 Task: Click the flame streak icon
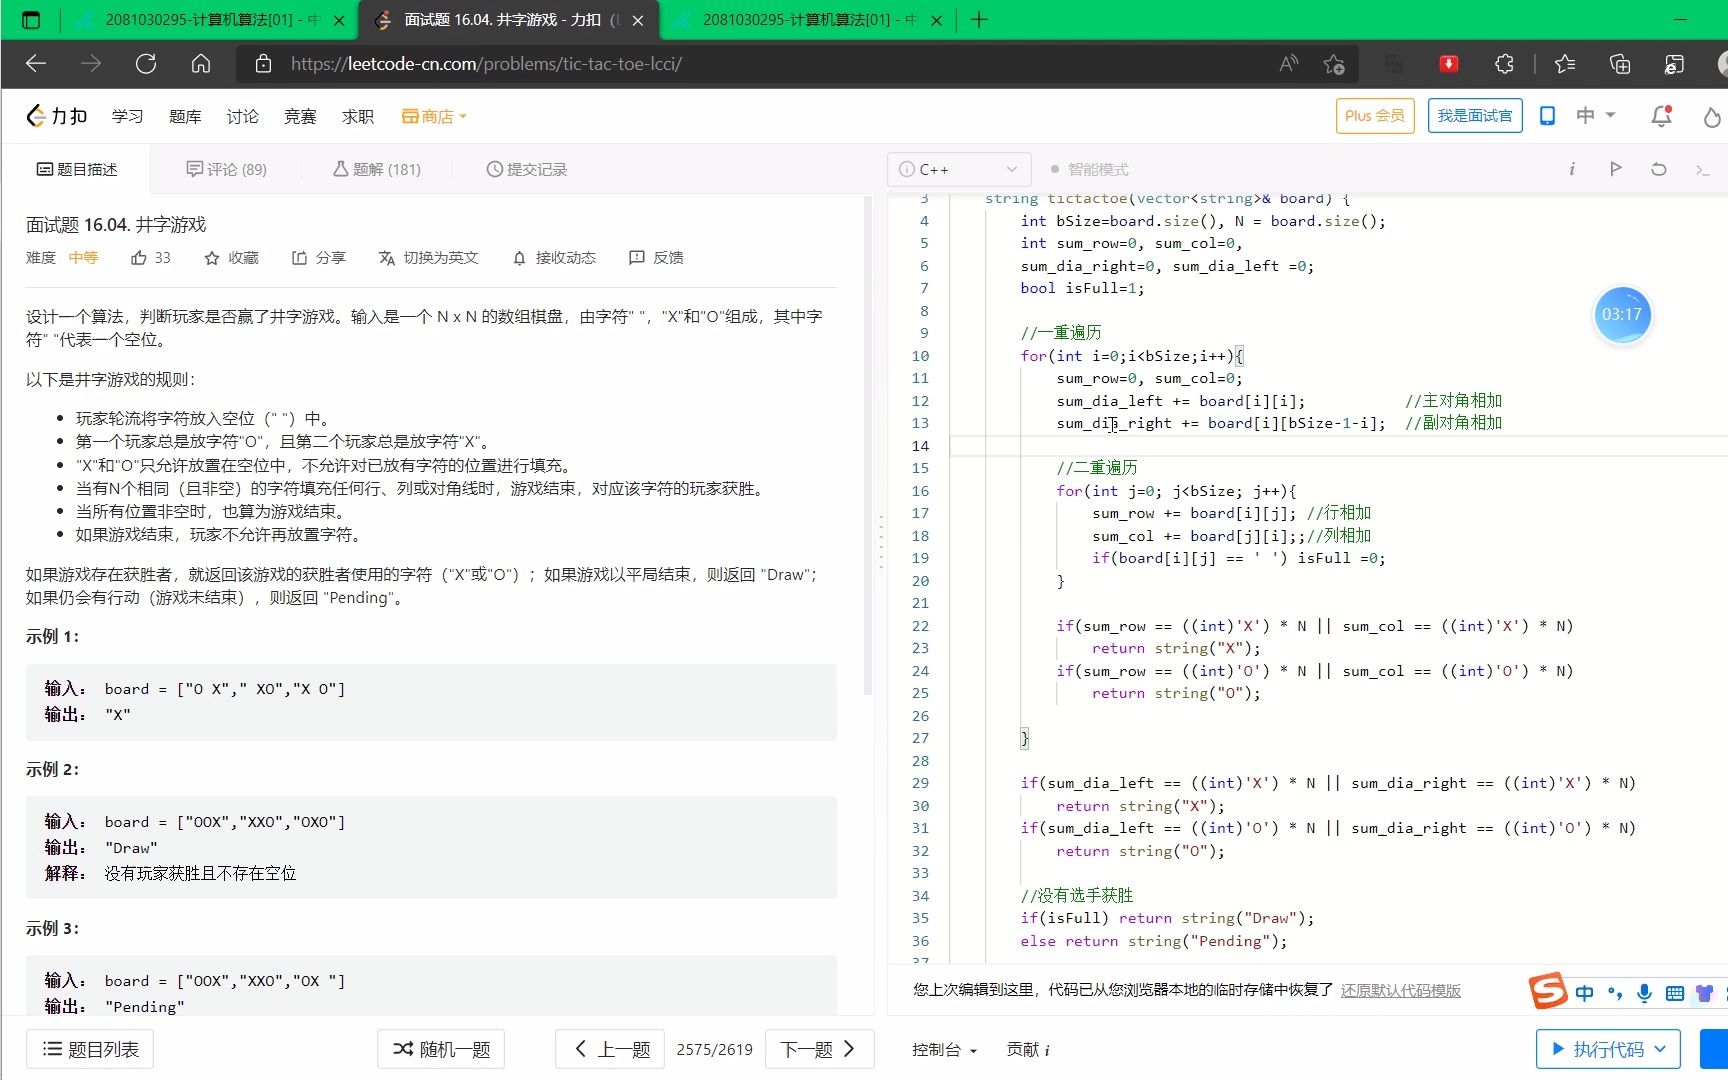tap(1712, 117)
